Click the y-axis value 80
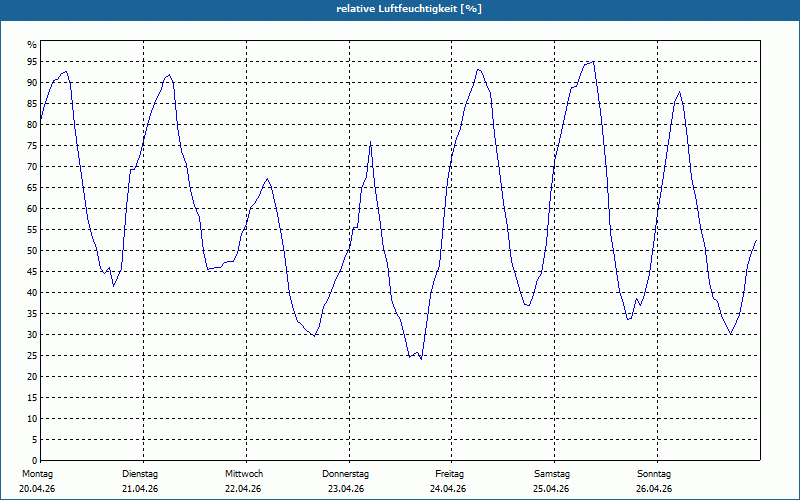800x500 pixels. pyautogui.click(x=32, y=124)
